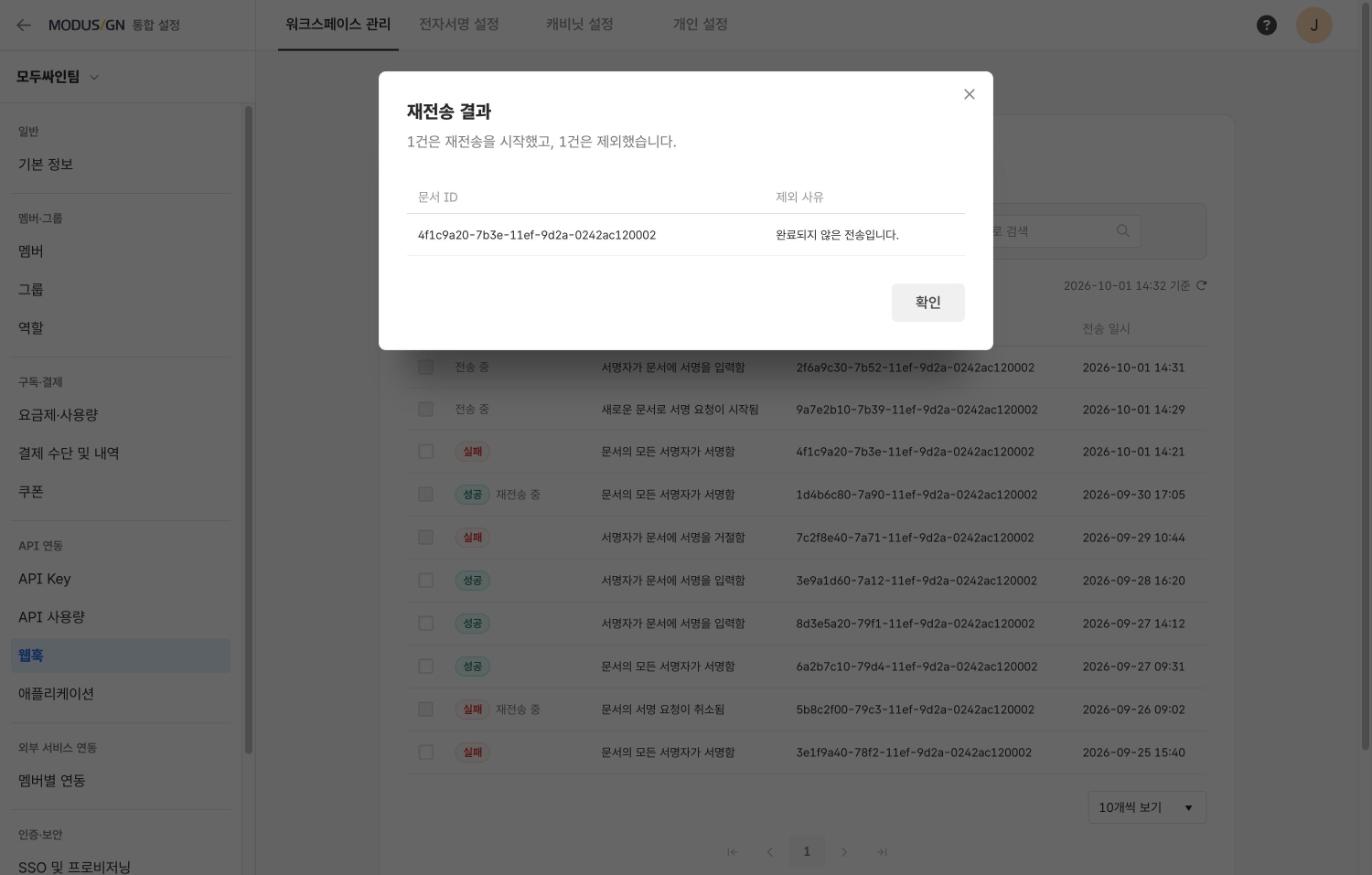The height and width of the screenshot is (875, 1372).
Task: Open 기본 정보 in sidebar
Action: 121,164
